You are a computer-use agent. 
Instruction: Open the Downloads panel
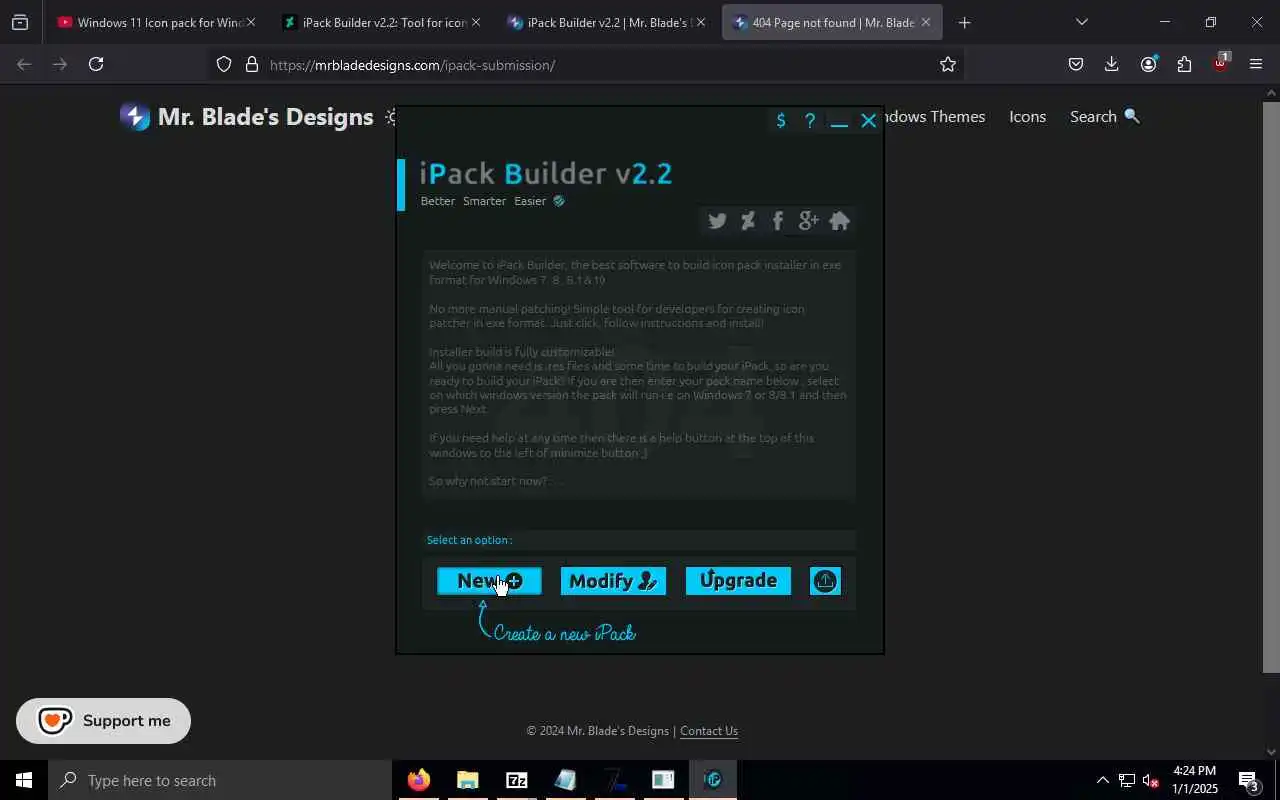tap(1112, 65)
